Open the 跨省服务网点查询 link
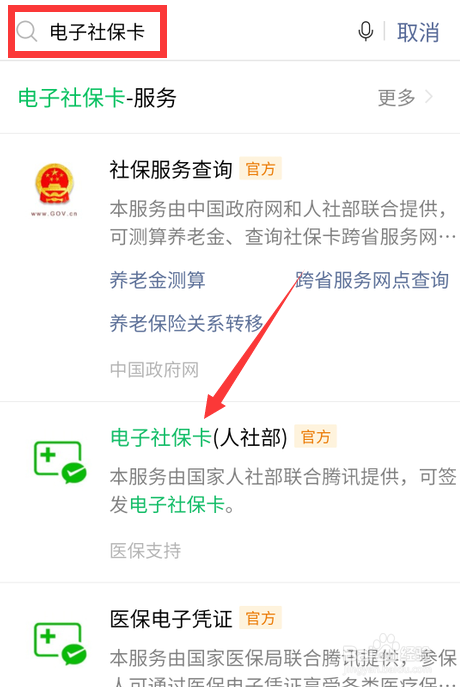The height and width of the screenshot is (687, 460). [372, 280]
